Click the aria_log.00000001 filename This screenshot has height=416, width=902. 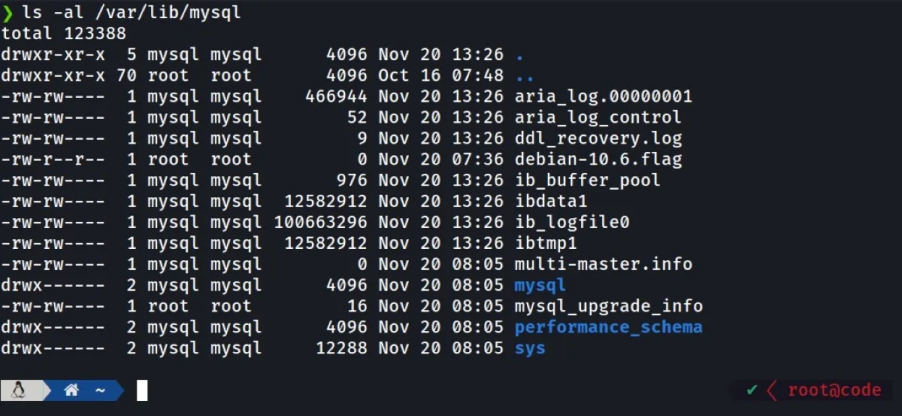coord(603,96)
